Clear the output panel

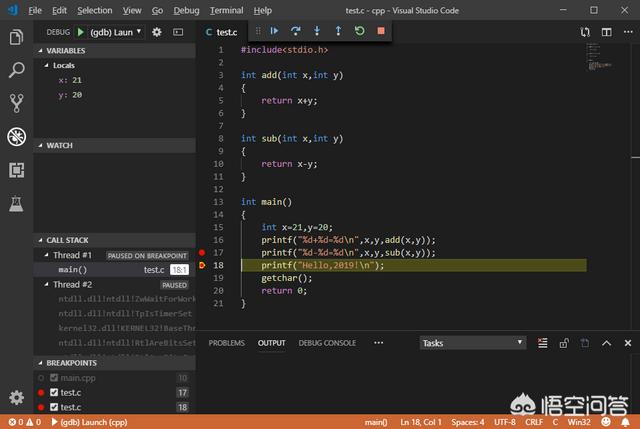tap(542, 343)
